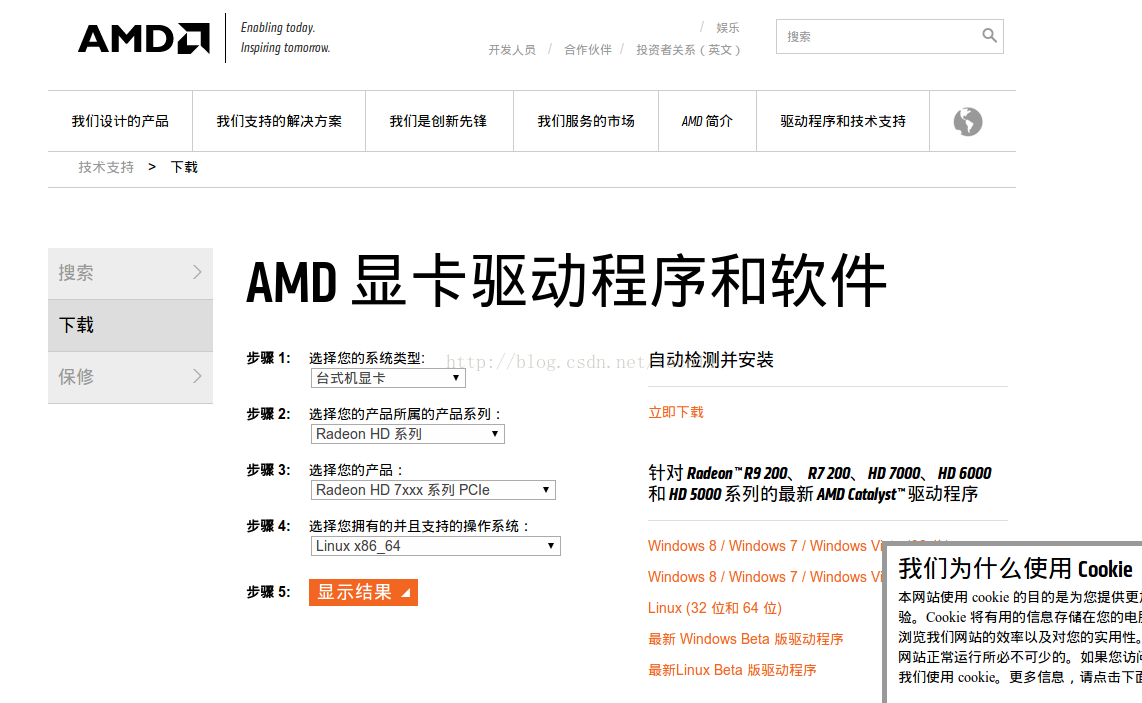The width and height of the screenshot is (1142, 703).
Task: Go to 技术支持 breadcrumb
Action: [106, 168]
